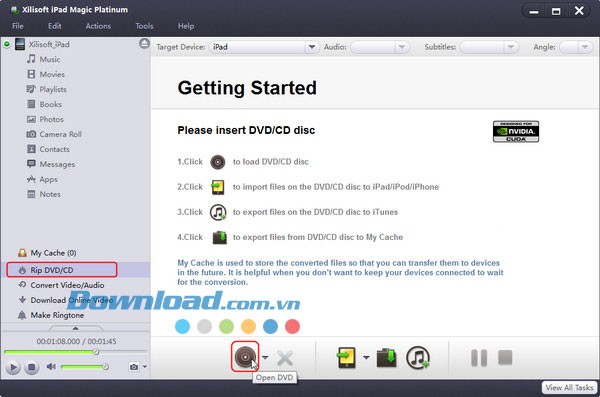Click the snapshot camera icon
Image resolution: width=600 pixels, height=397 pixels.
coord(134,367)
